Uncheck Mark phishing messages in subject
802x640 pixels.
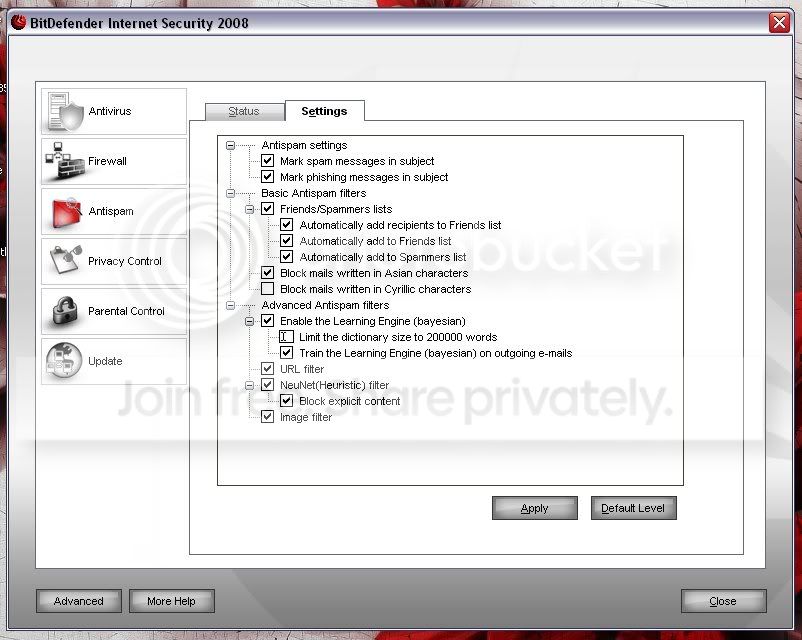268,176
